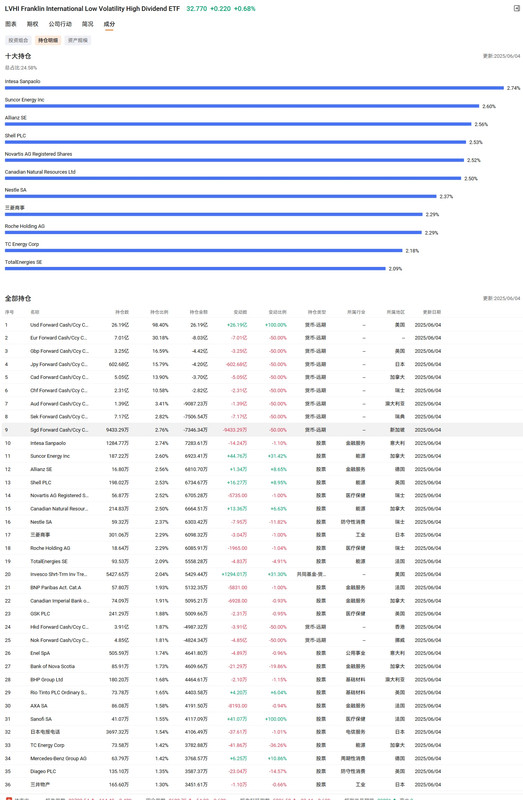Open Canadian Imperial Bank row

261,601
